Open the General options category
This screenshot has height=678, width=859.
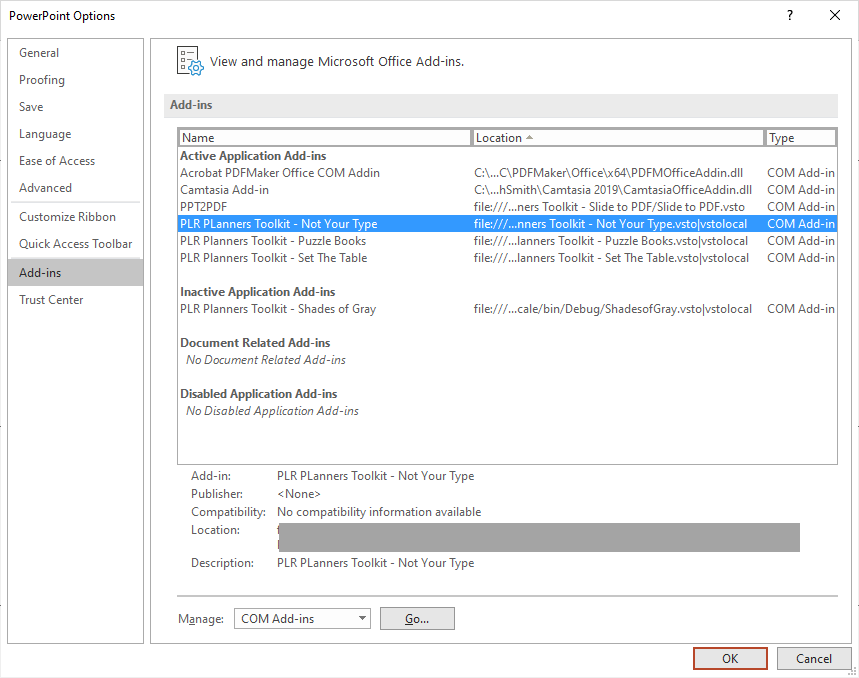coord(39,53)
